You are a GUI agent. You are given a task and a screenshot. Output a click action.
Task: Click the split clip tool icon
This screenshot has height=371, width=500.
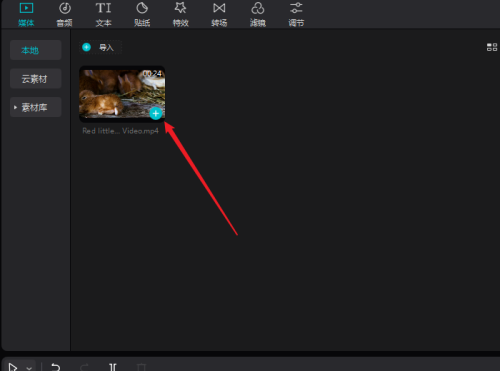click(113, 367)
